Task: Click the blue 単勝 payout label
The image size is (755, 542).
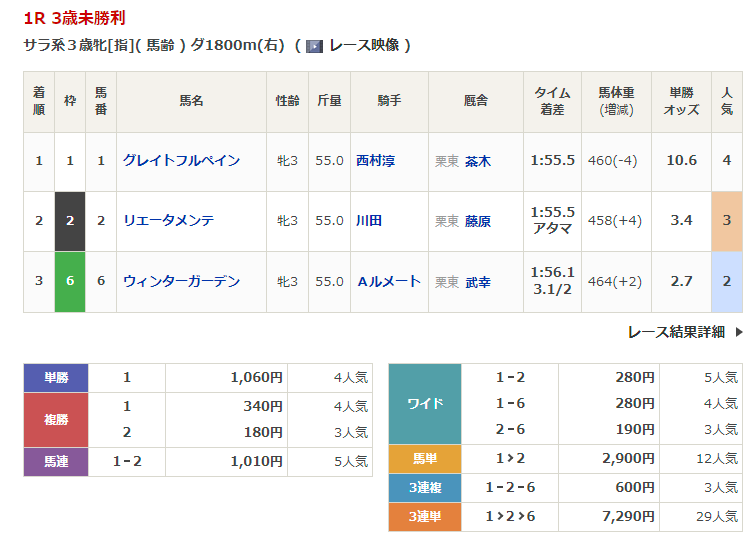Action: 56,378
